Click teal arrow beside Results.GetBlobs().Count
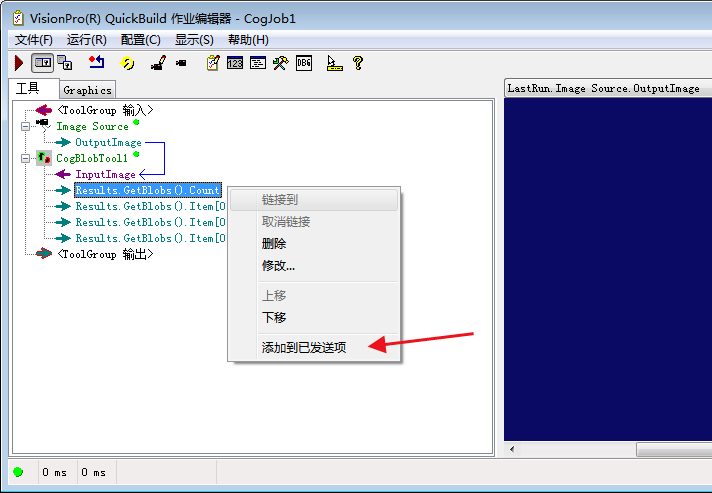Viewport: 712px width, 493px height. pyautogui.click(x=63, y=190)
